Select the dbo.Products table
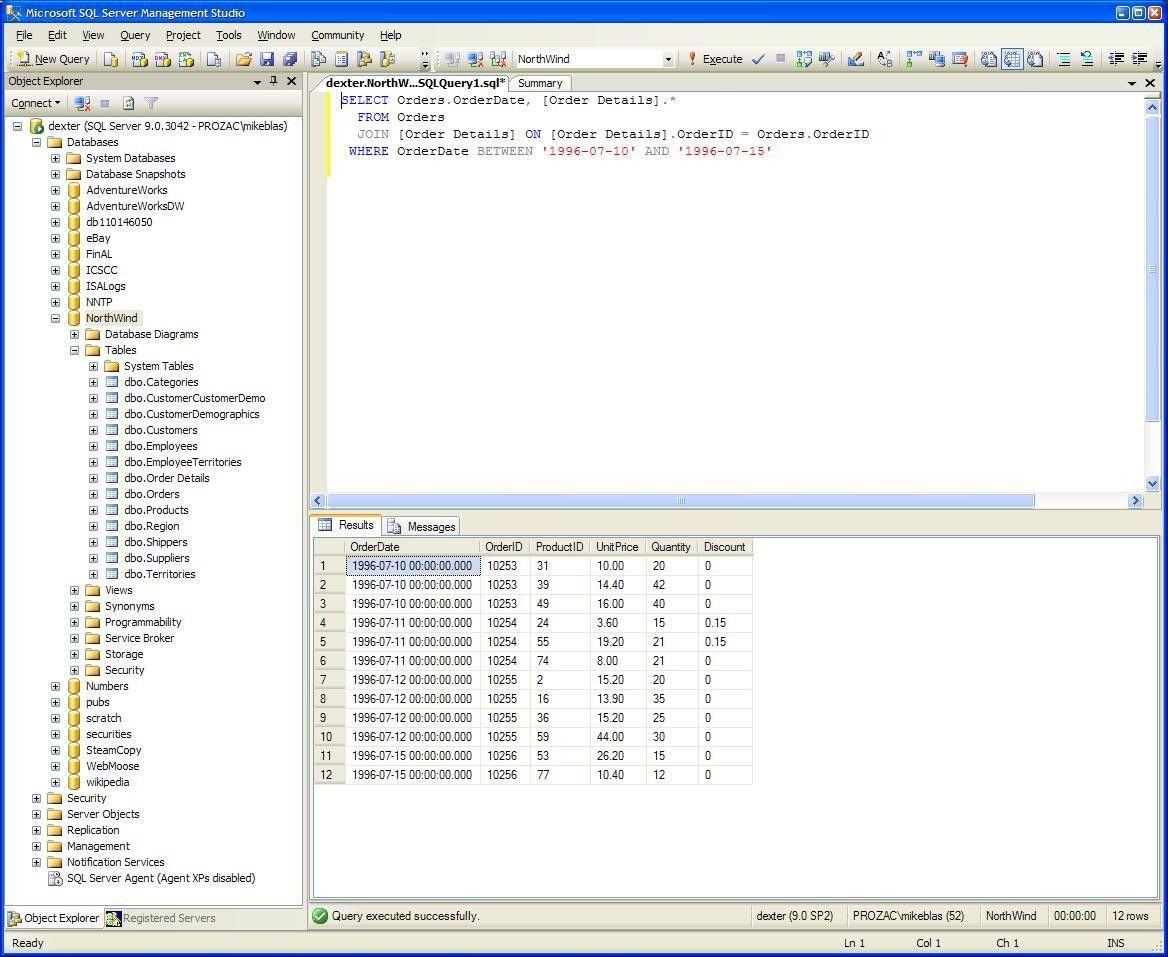 click(156, 510)
